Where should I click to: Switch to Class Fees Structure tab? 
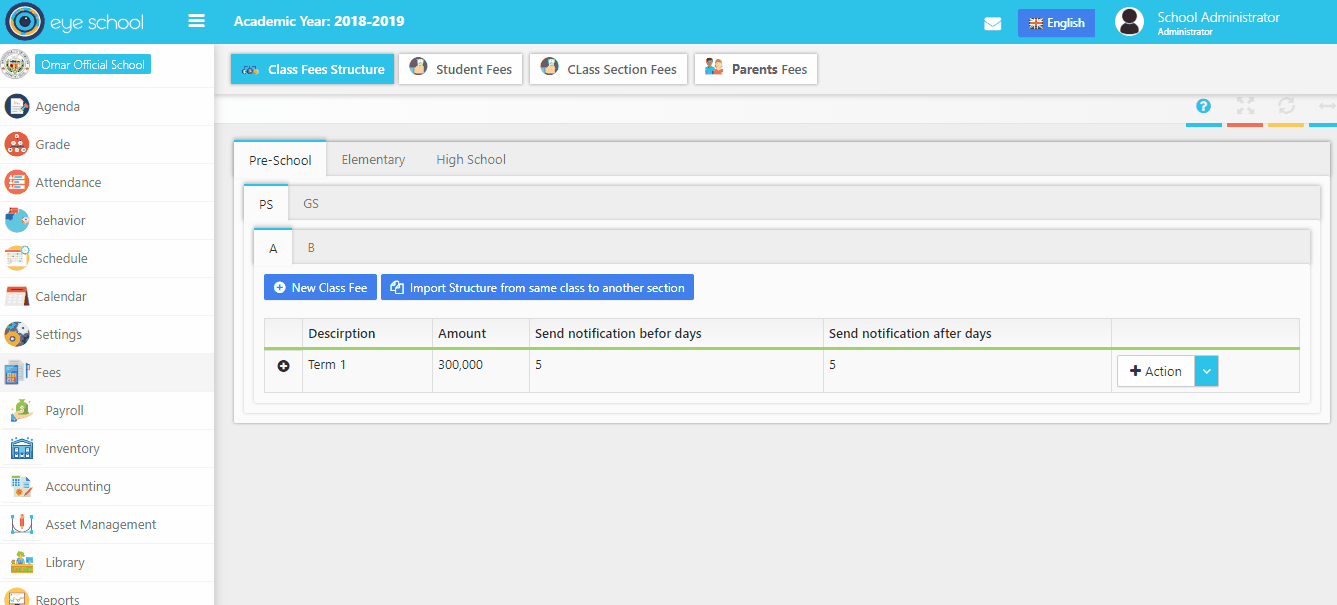pos(312,69)
